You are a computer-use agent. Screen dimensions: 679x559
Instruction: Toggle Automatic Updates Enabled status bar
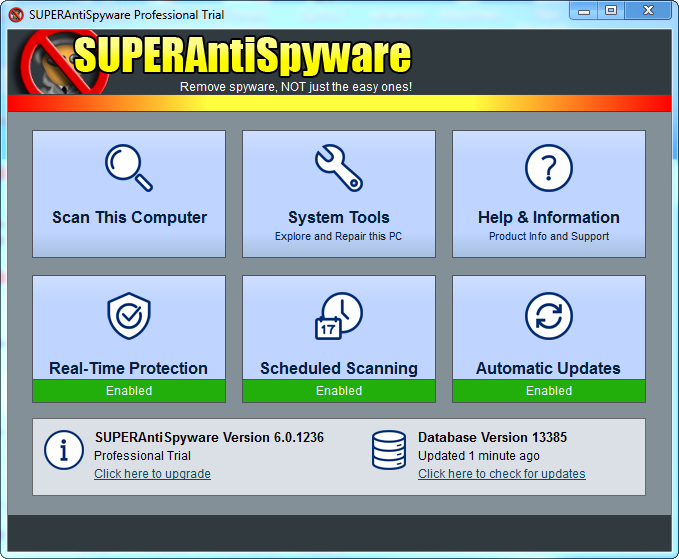(549, 391)
